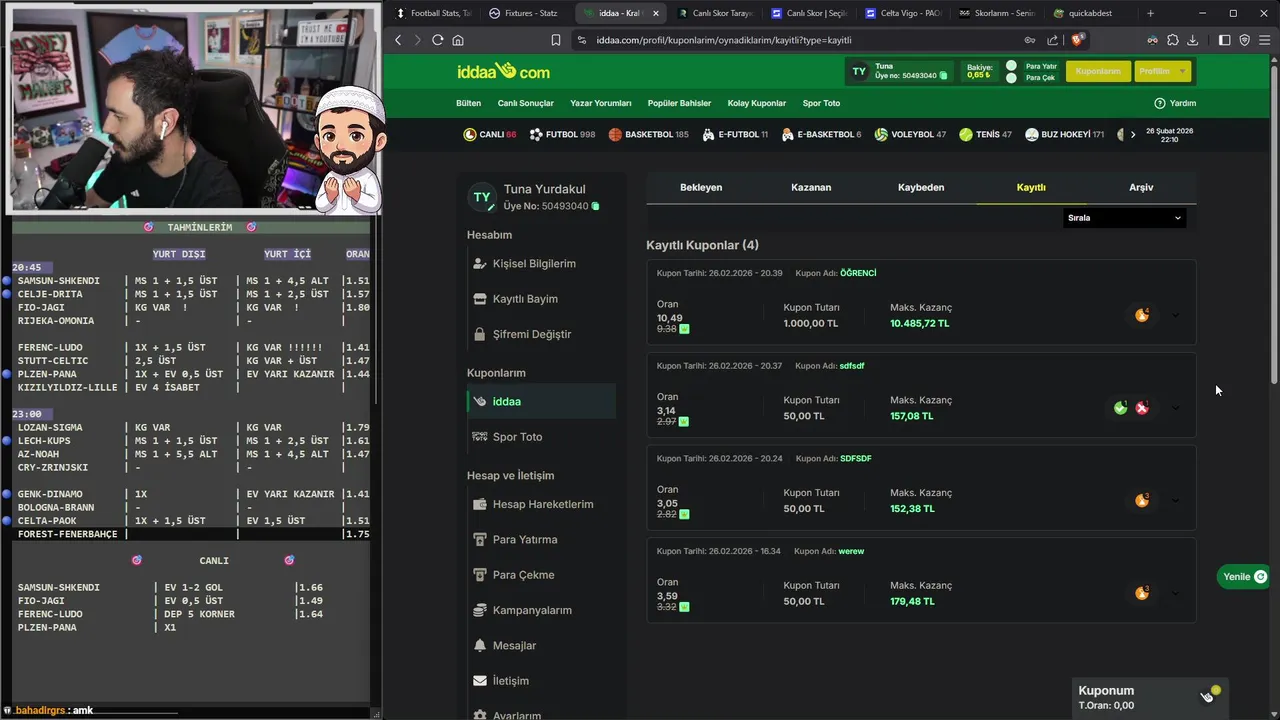Go to browser home page
The image size is (1280, 720).
tap(458, 40)
